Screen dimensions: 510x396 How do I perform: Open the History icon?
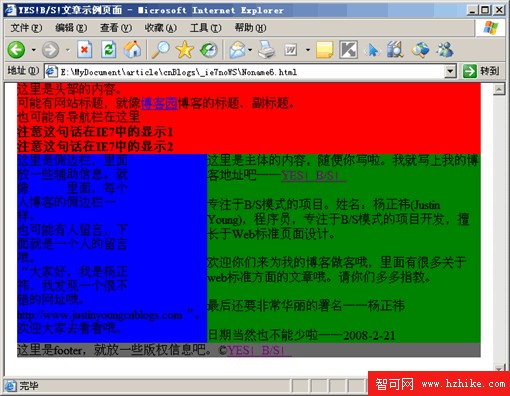click(x=209, y=50)
